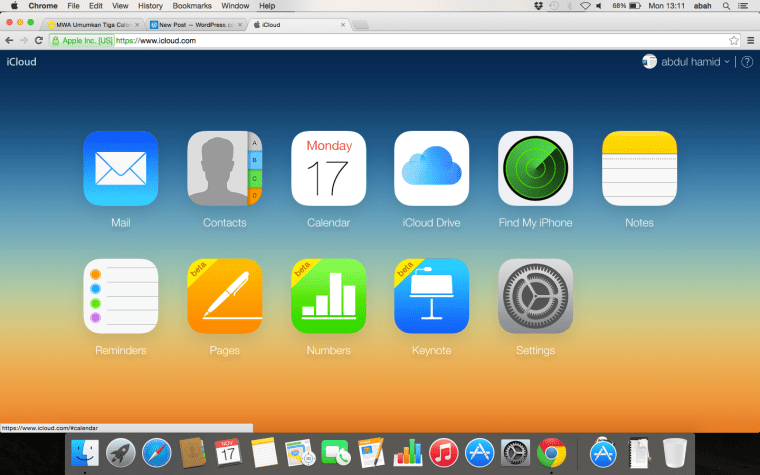Open Safari compass in the Dock
Screen dimensions: 760x475
(x=157, y=453)
